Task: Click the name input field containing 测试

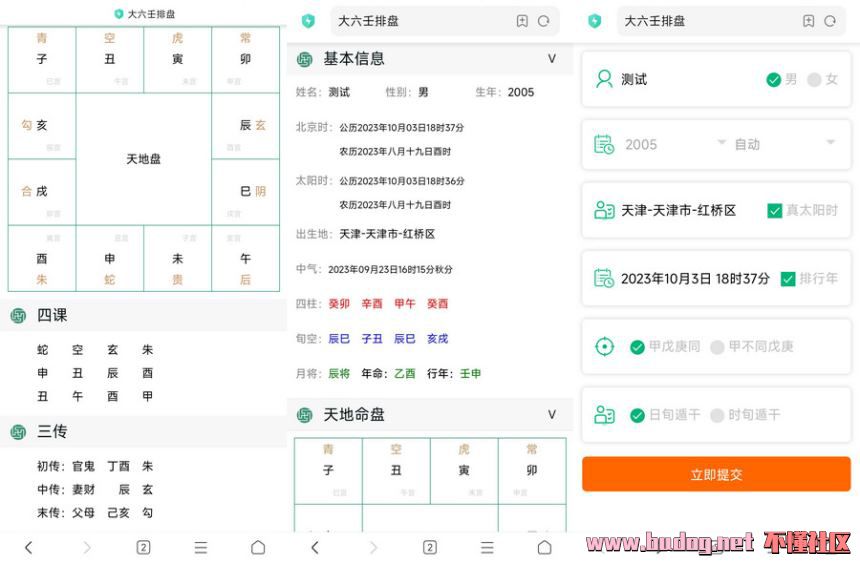Action: (x=680, y=79)
